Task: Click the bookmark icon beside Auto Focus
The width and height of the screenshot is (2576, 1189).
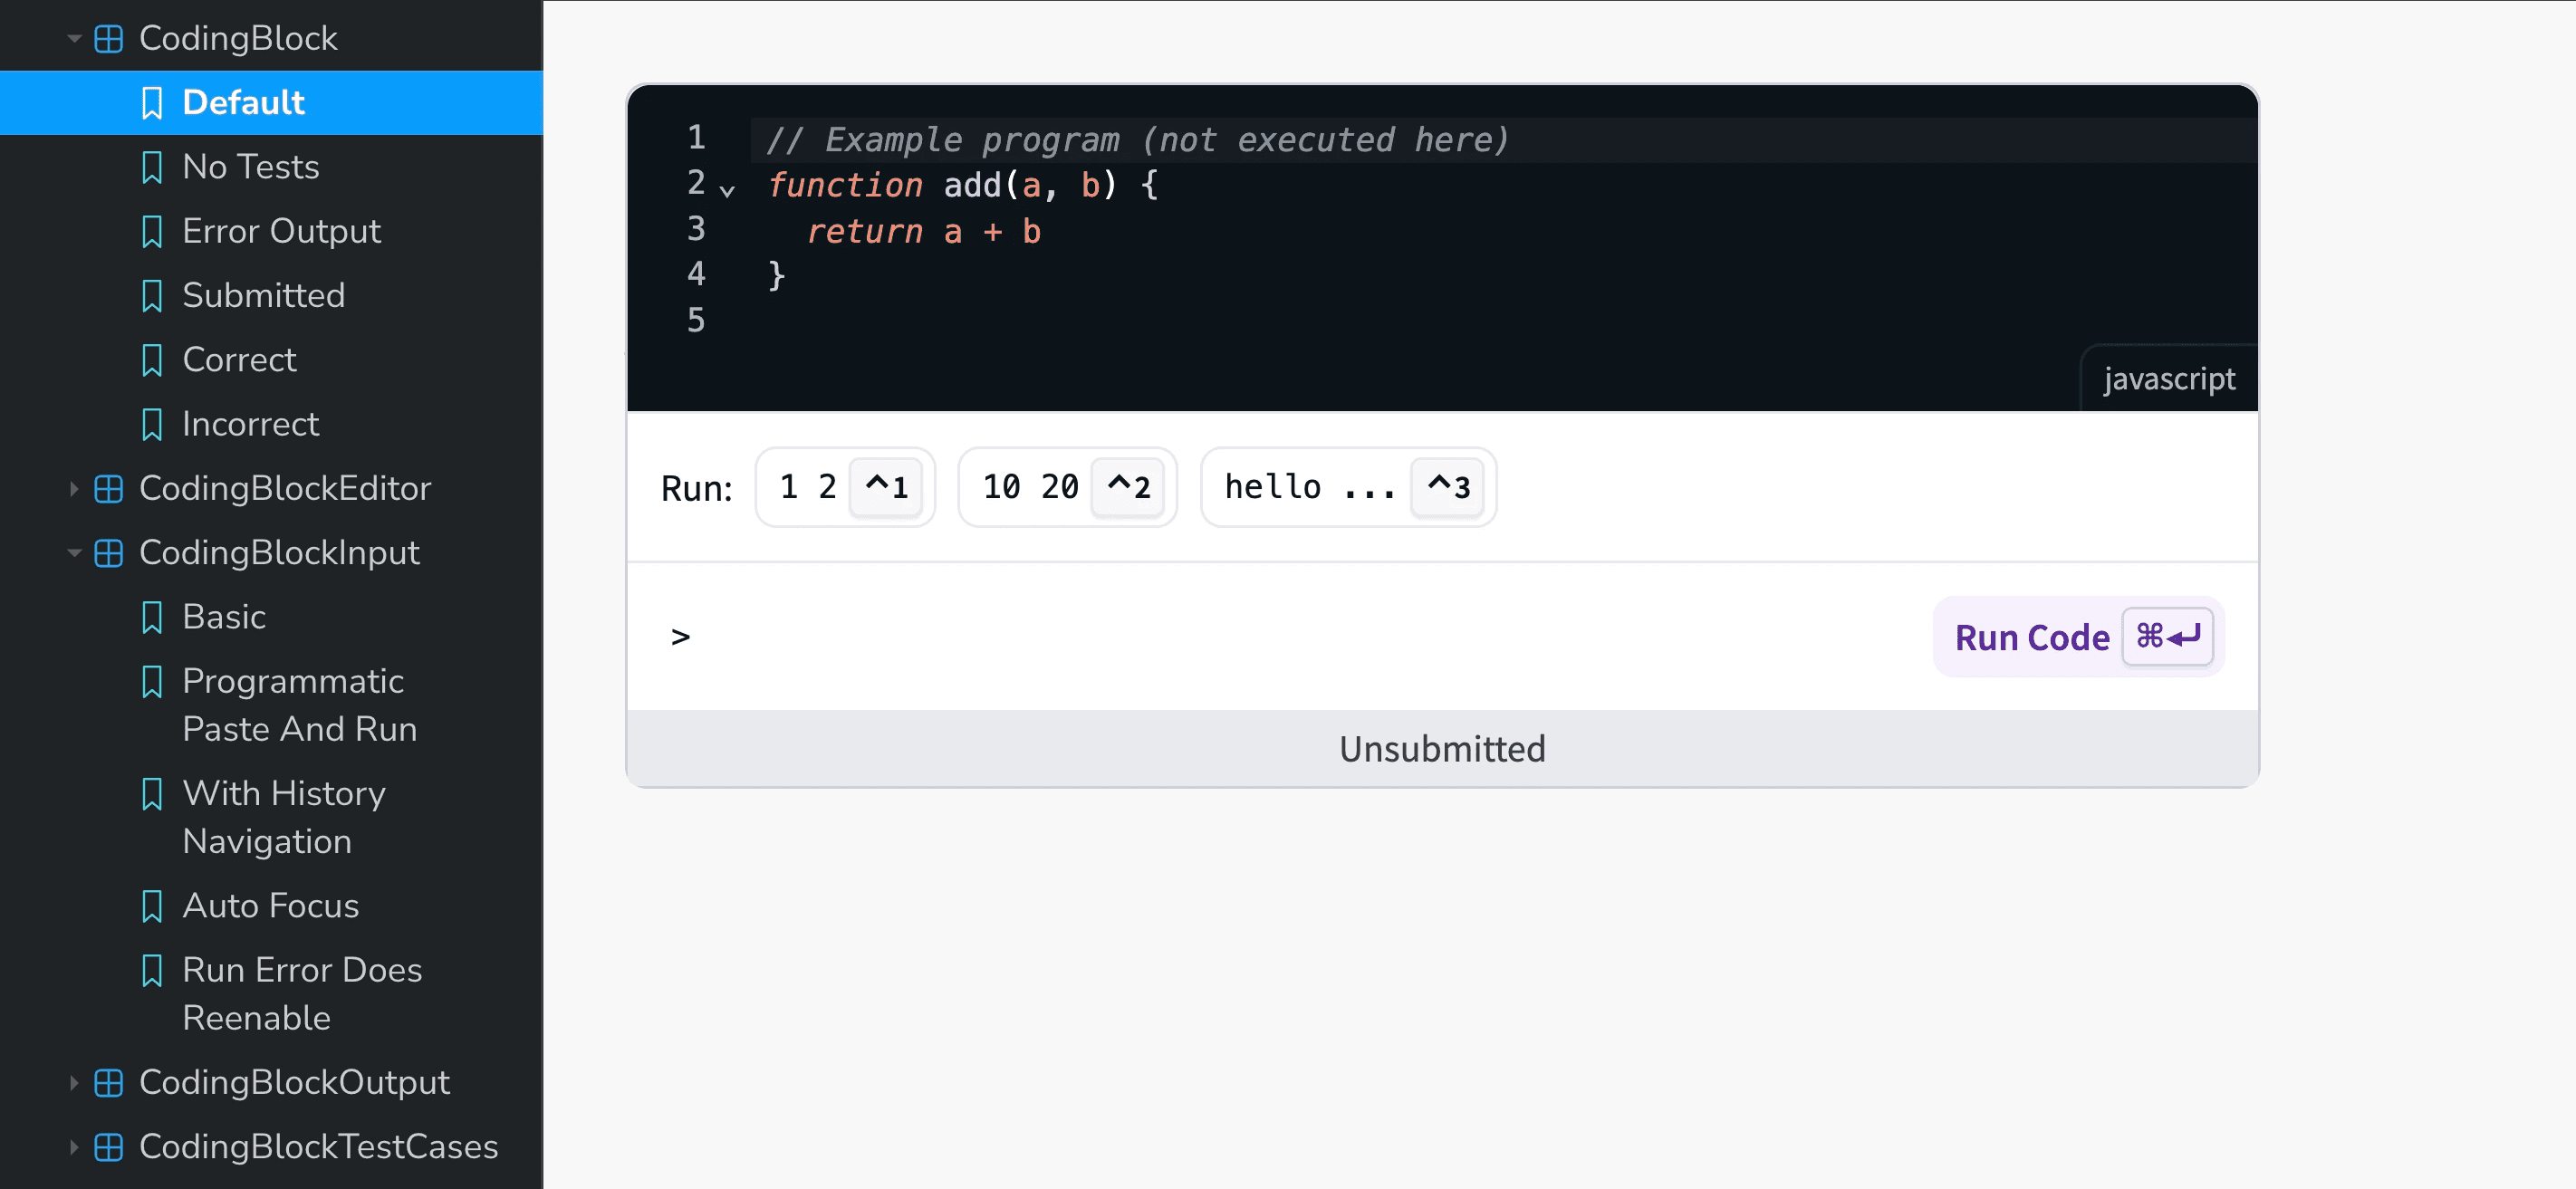Action: click(152, 906)
